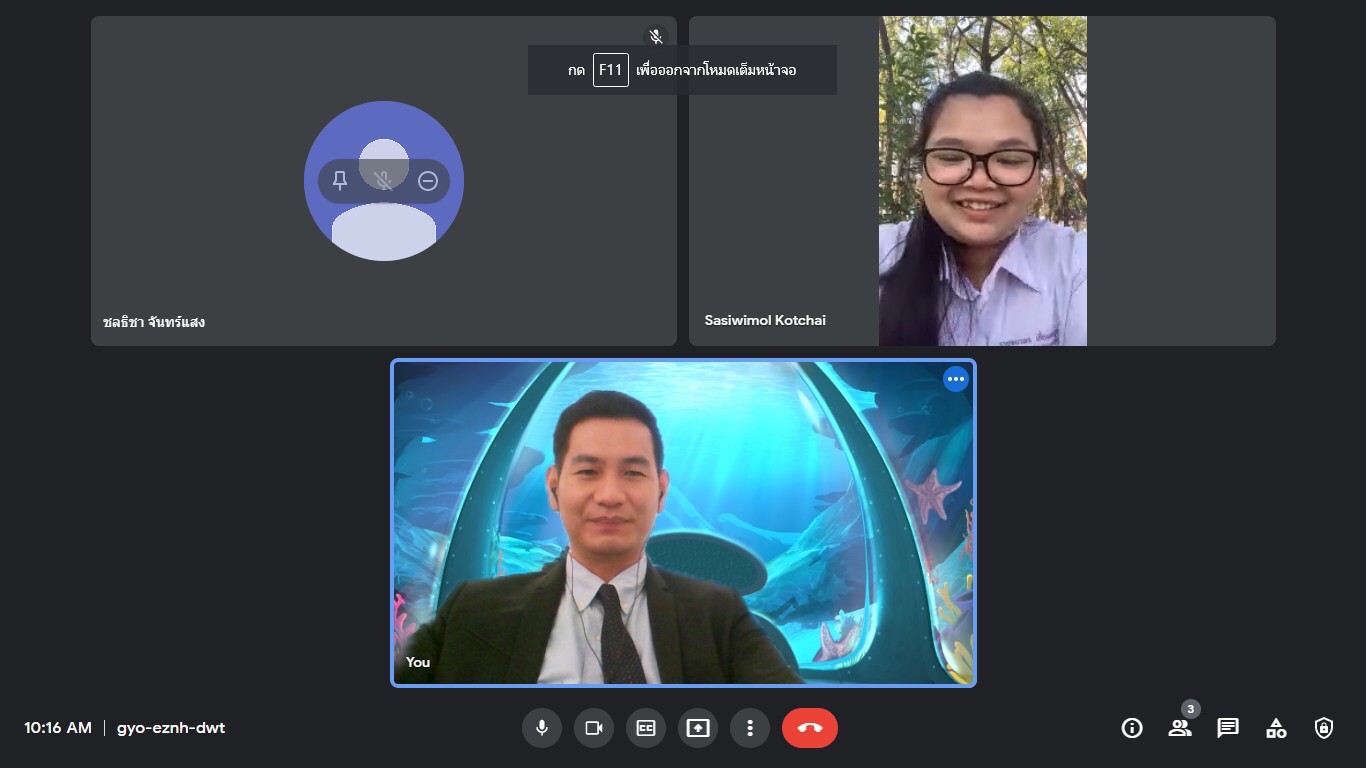
Task: Open the Activities panel
Action: pyautogui.click(x=1276, y=728)
